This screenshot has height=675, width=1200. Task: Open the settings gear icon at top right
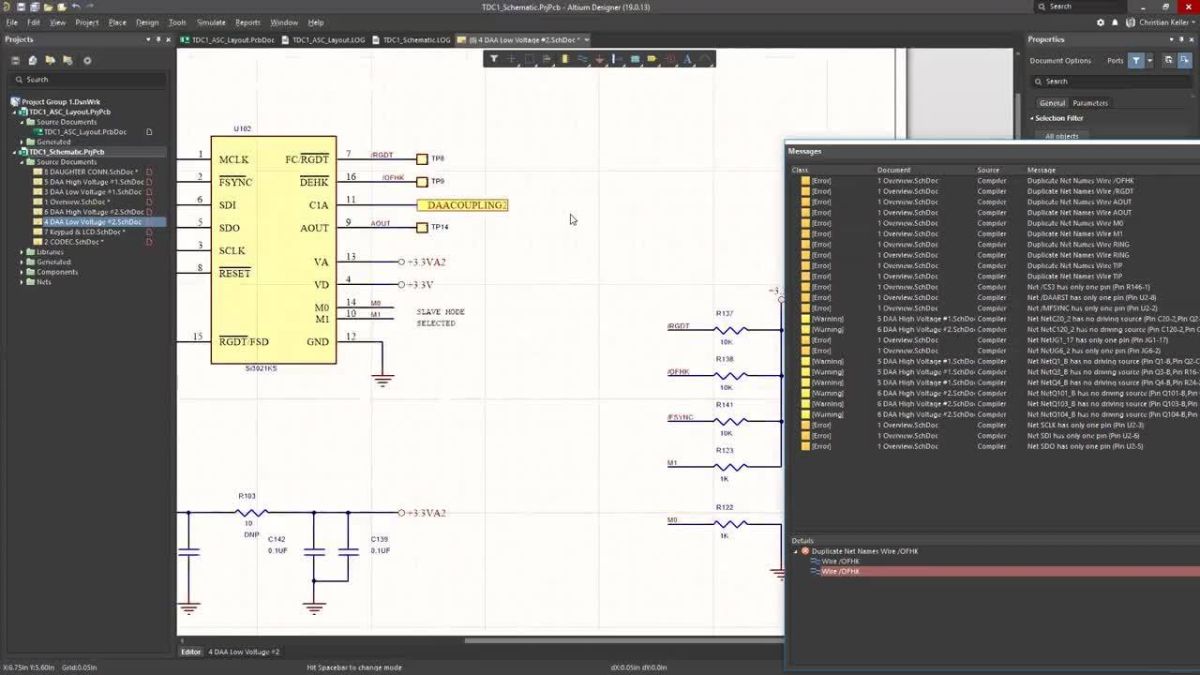point(1101,22)
